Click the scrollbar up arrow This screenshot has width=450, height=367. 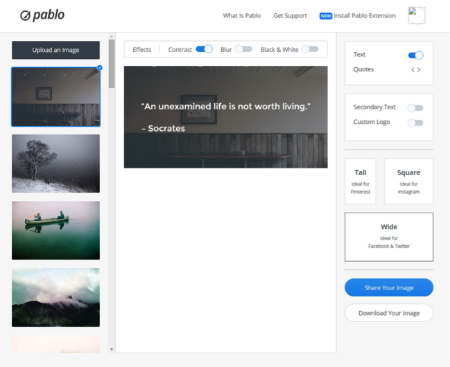point(112,36)
